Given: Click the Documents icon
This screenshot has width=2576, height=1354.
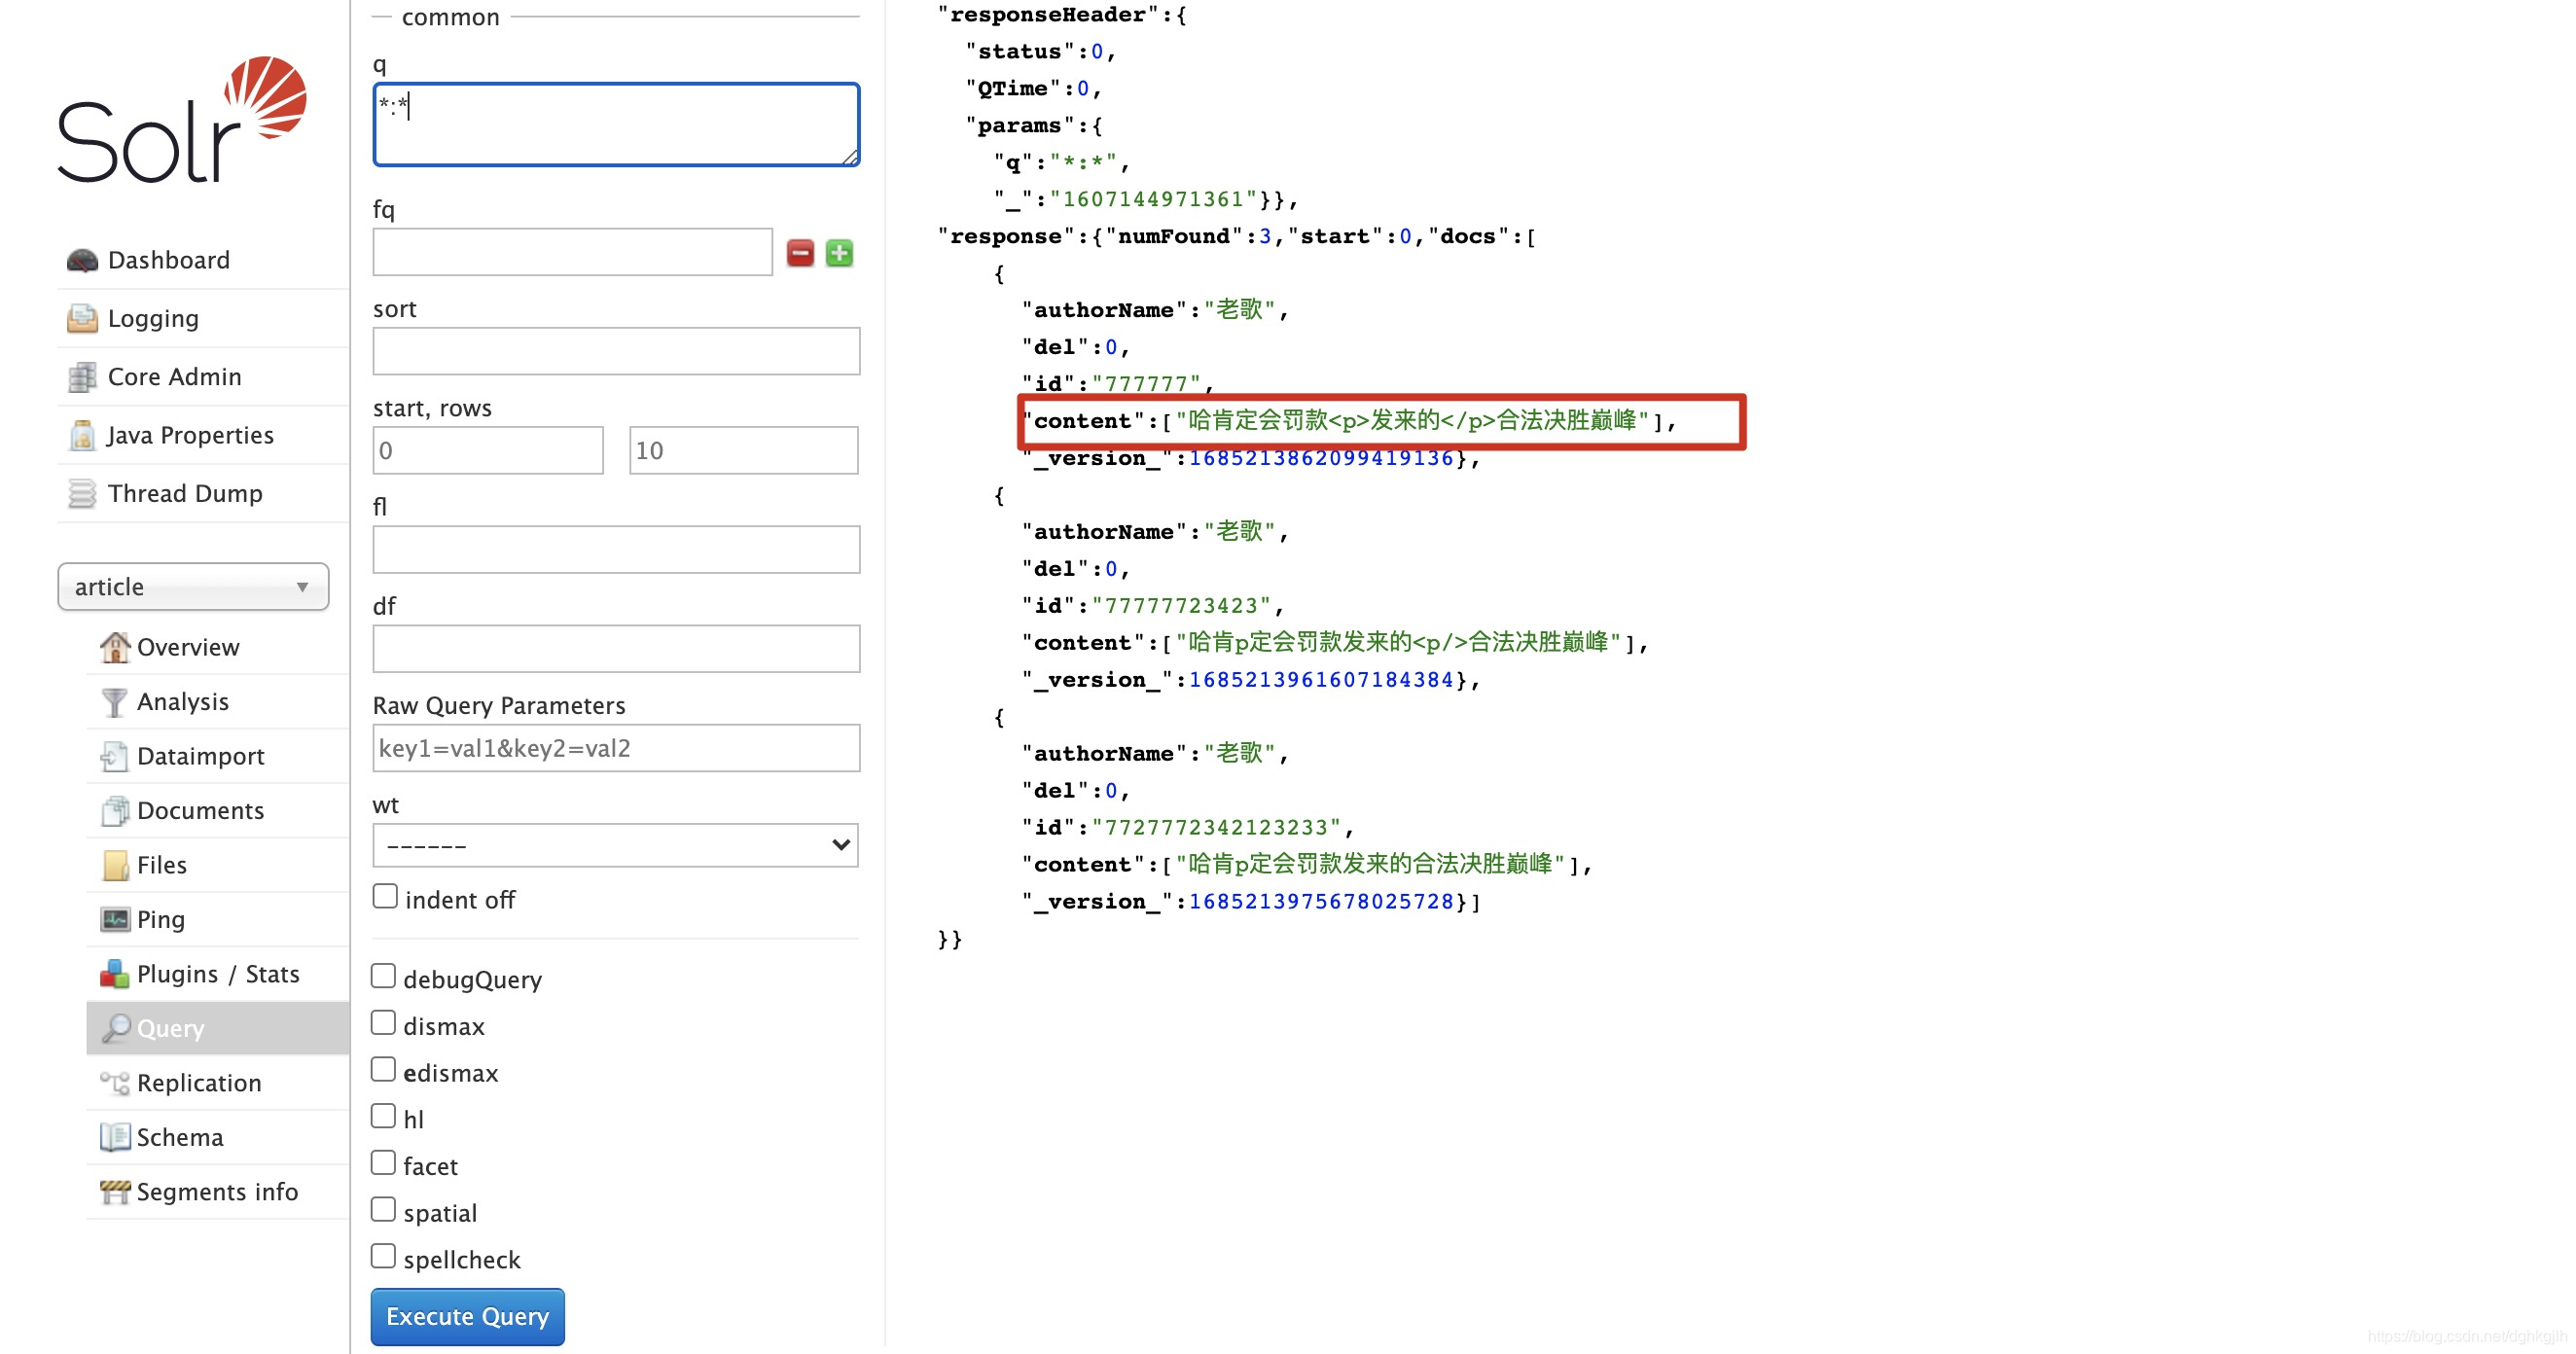Looking at the screenshot, I should pyautogui.click(x=115, y=810).
